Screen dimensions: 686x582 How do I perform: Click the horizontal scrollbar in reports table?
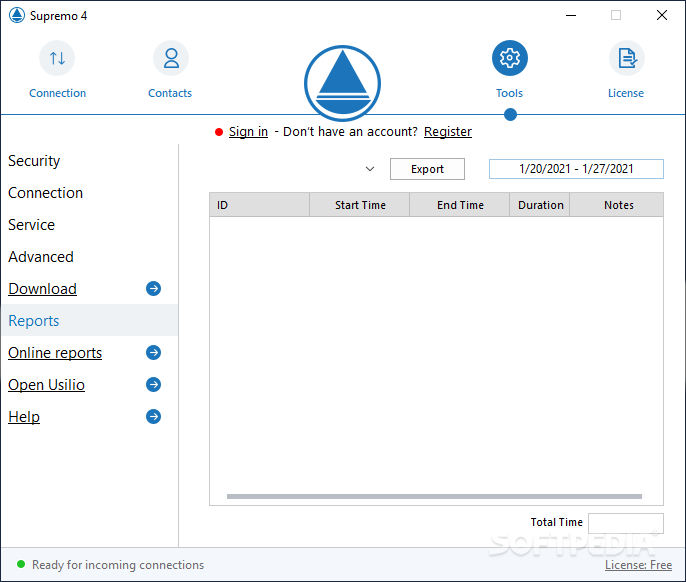pos(434,496)
